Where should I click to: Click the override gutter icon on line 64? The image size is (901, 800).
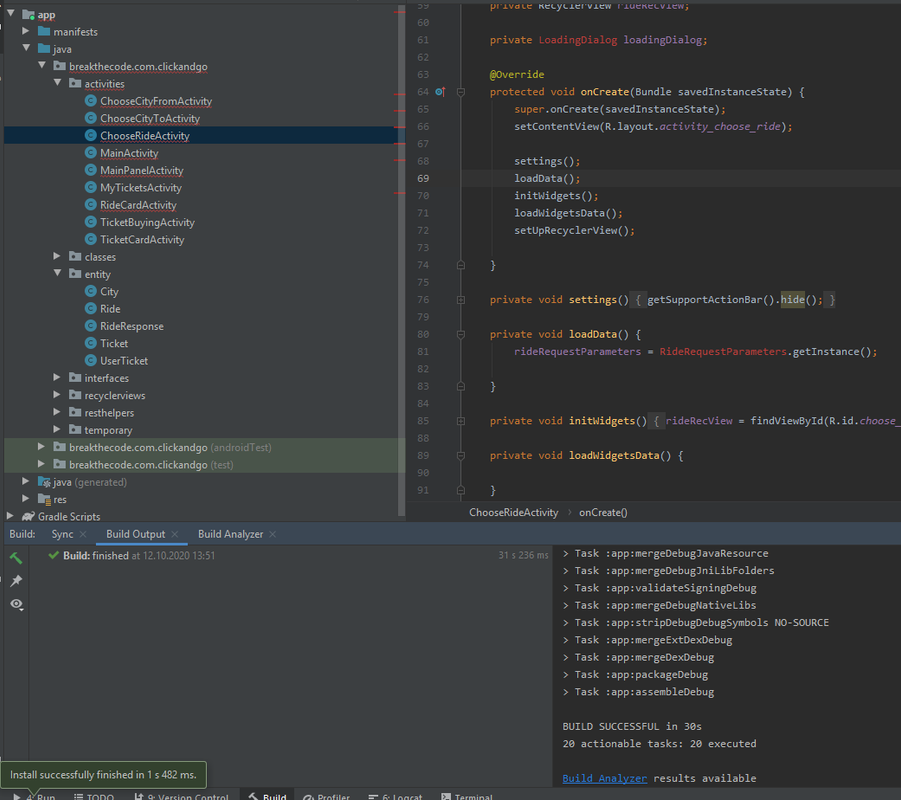tap(440, 91)
